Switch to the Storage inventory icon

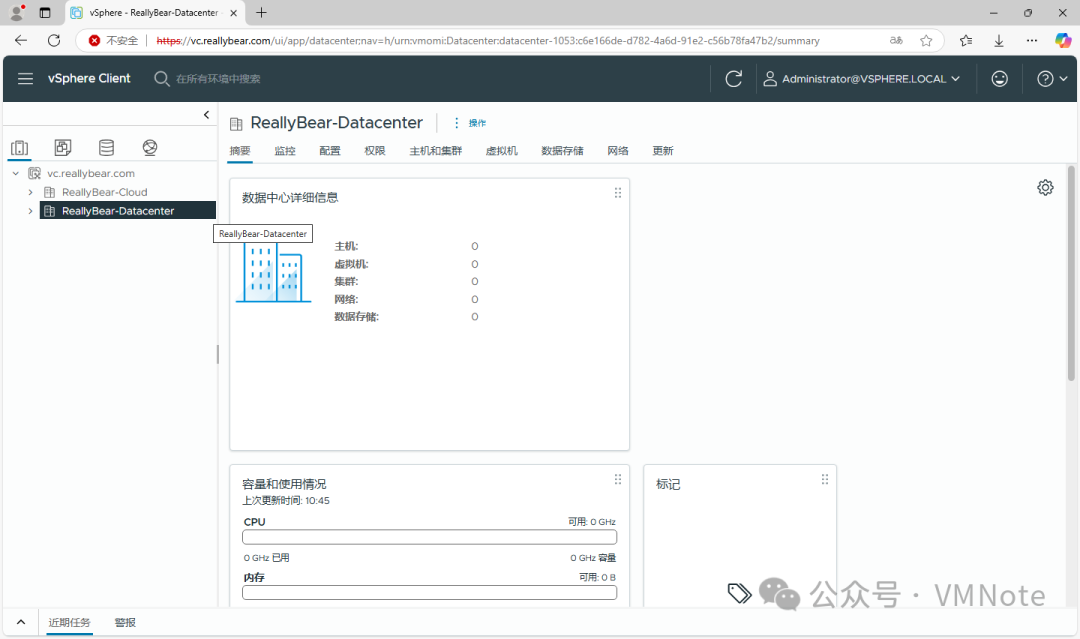click(106, 147)
